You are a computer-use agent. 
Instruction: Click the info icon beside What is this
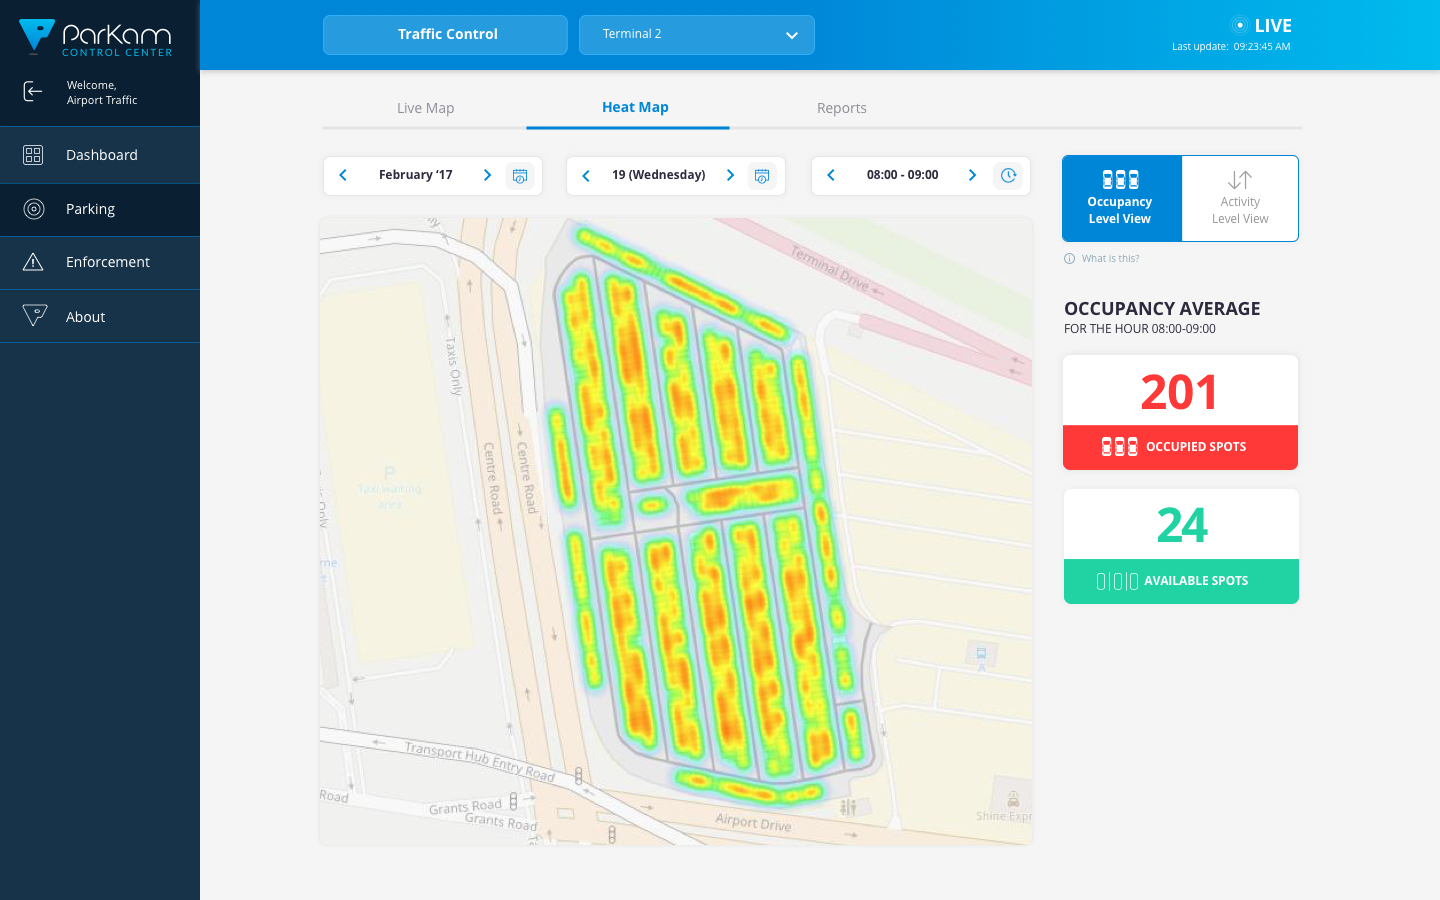point(1069,259)
